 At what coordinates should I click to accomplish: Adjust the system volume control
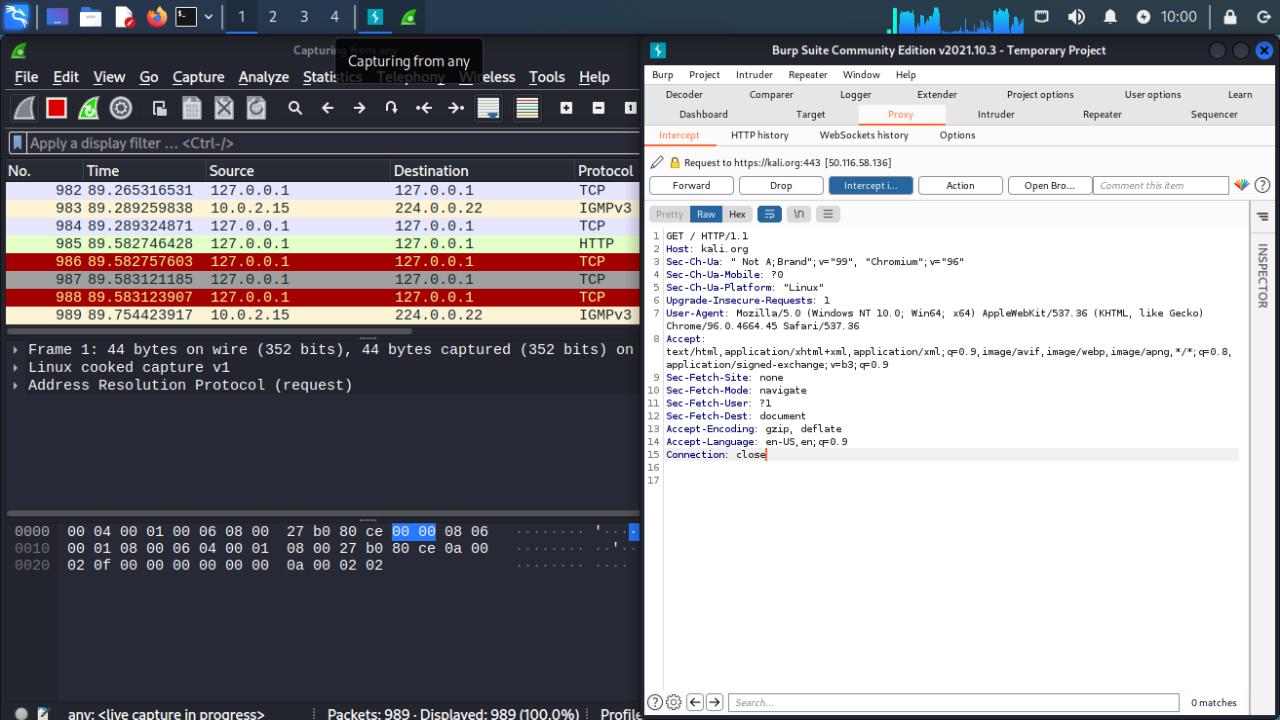pyautogui.click(x=1076, y=16)
